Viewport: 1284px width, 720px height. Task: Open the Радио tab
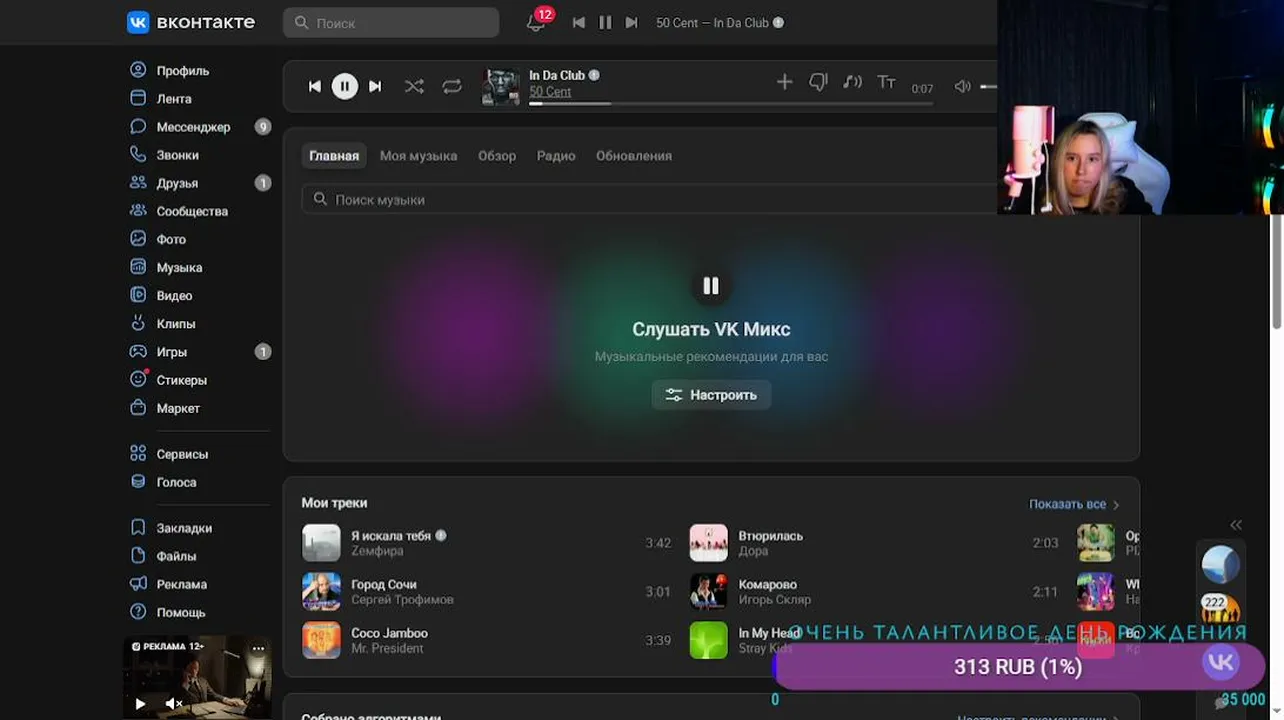click(556, 156)
